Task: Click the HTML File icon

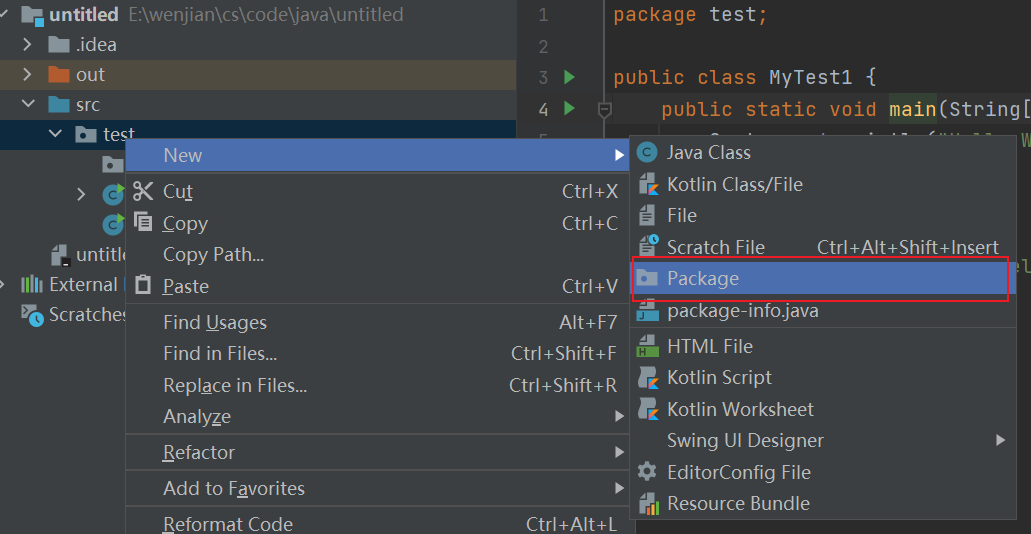Action: click(x=648, y=346)
